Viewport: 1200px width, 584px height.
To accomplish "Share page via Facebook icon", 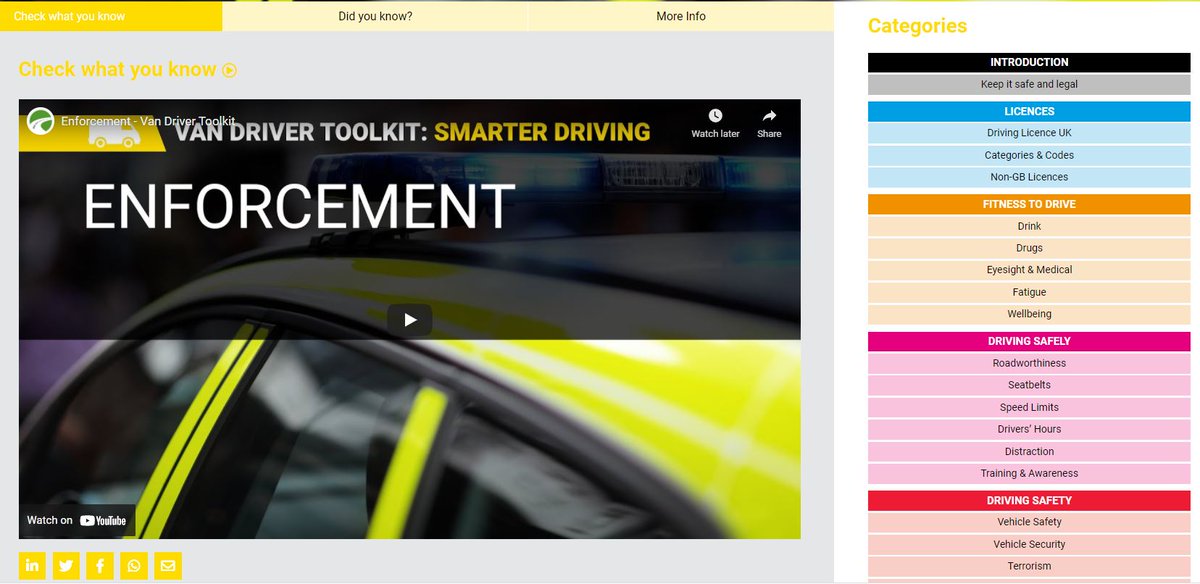I will point(100,566).
